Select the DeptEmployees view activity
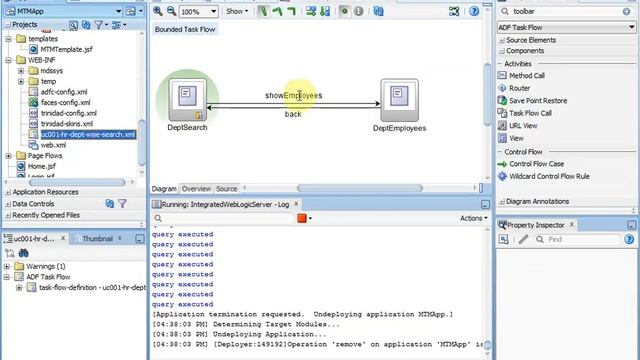Screen dimensions: 640x360 pos(399,100)
